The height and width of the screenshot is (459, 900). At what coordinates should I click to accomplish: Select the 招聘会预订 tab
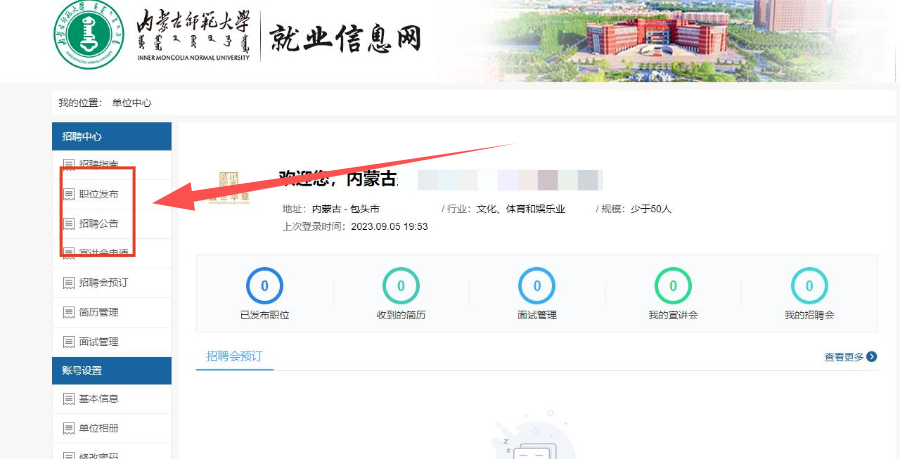[234, 356]
